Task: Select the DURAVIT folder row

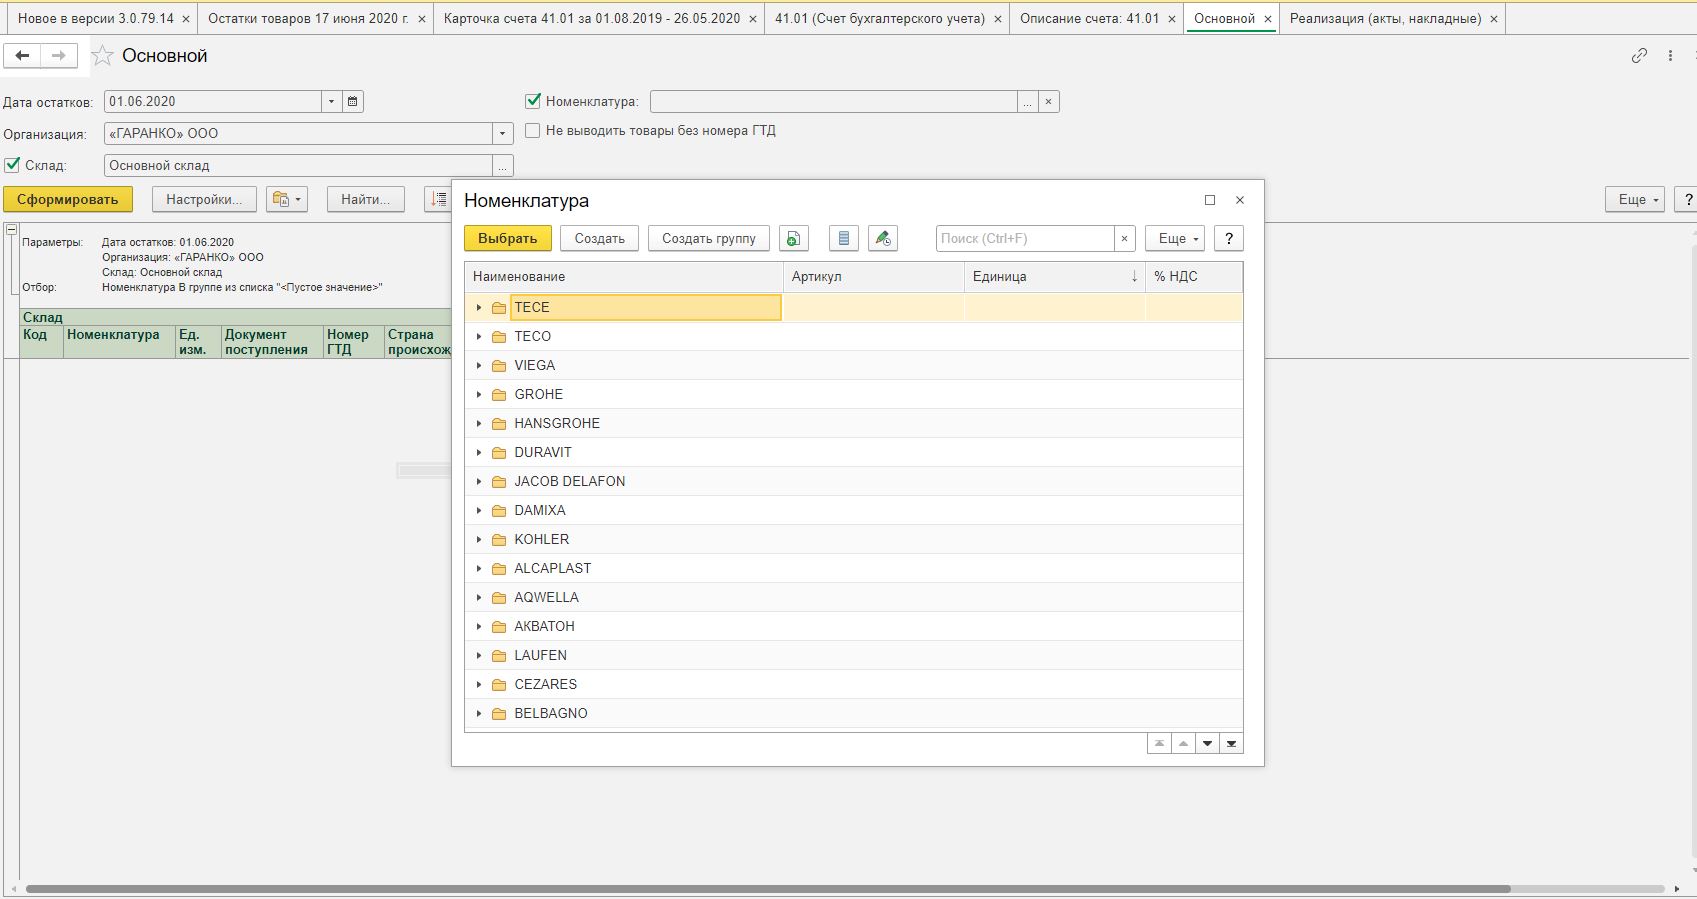Action: tap(854, 452)
